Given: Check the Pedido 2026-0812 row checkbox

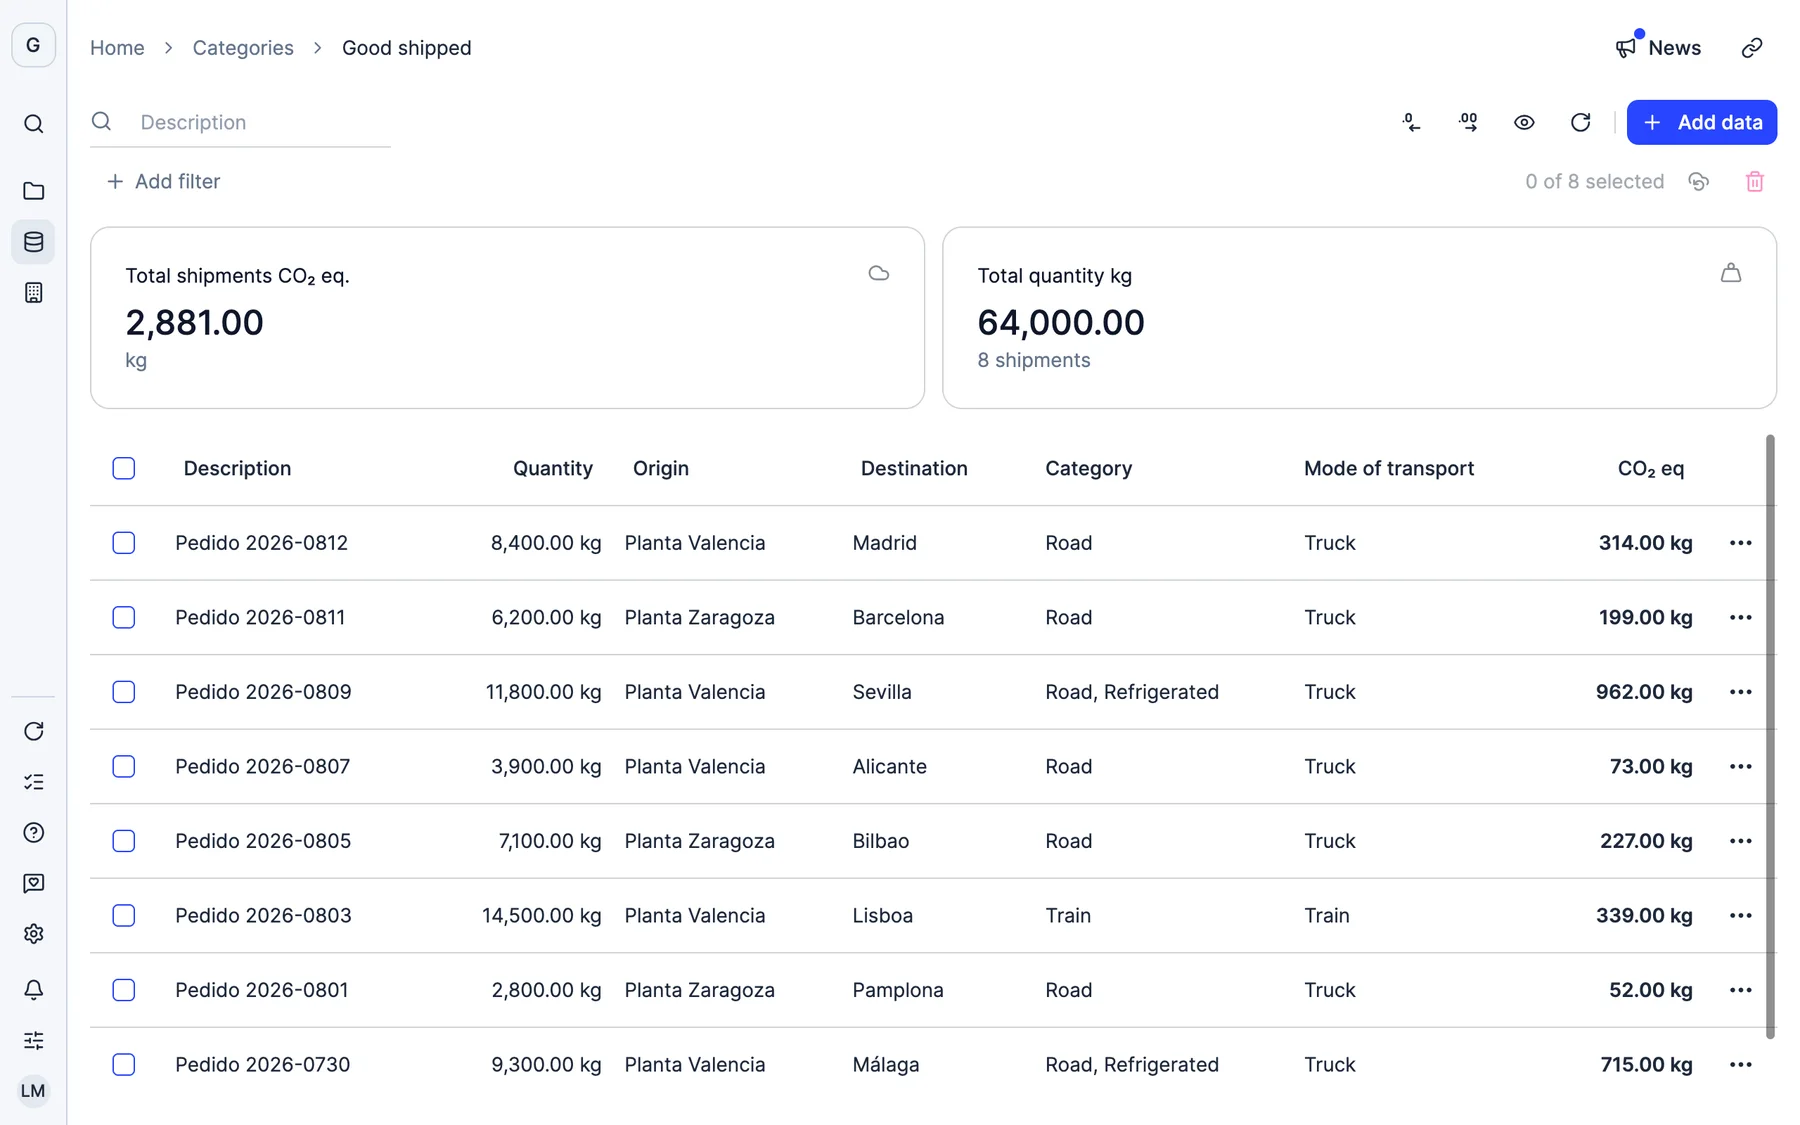Looking at the screenshot, I should [x=124, y=543].
